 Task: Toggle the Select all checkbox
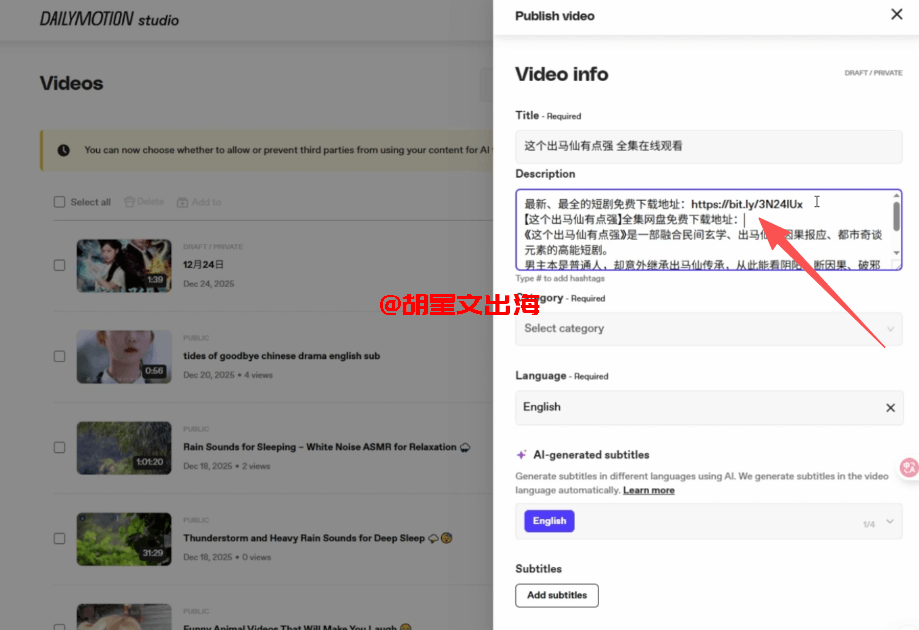(59, 202)
